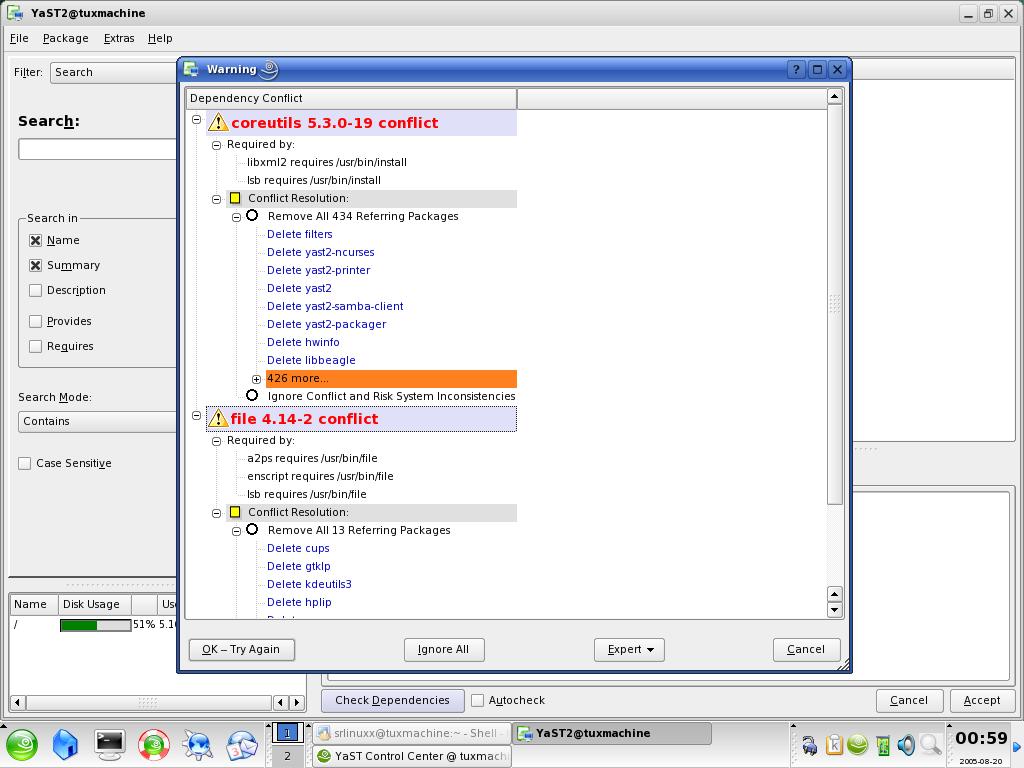
Task: Select Remove All 13 Referring Packages radio
Action: click(252, 530)
